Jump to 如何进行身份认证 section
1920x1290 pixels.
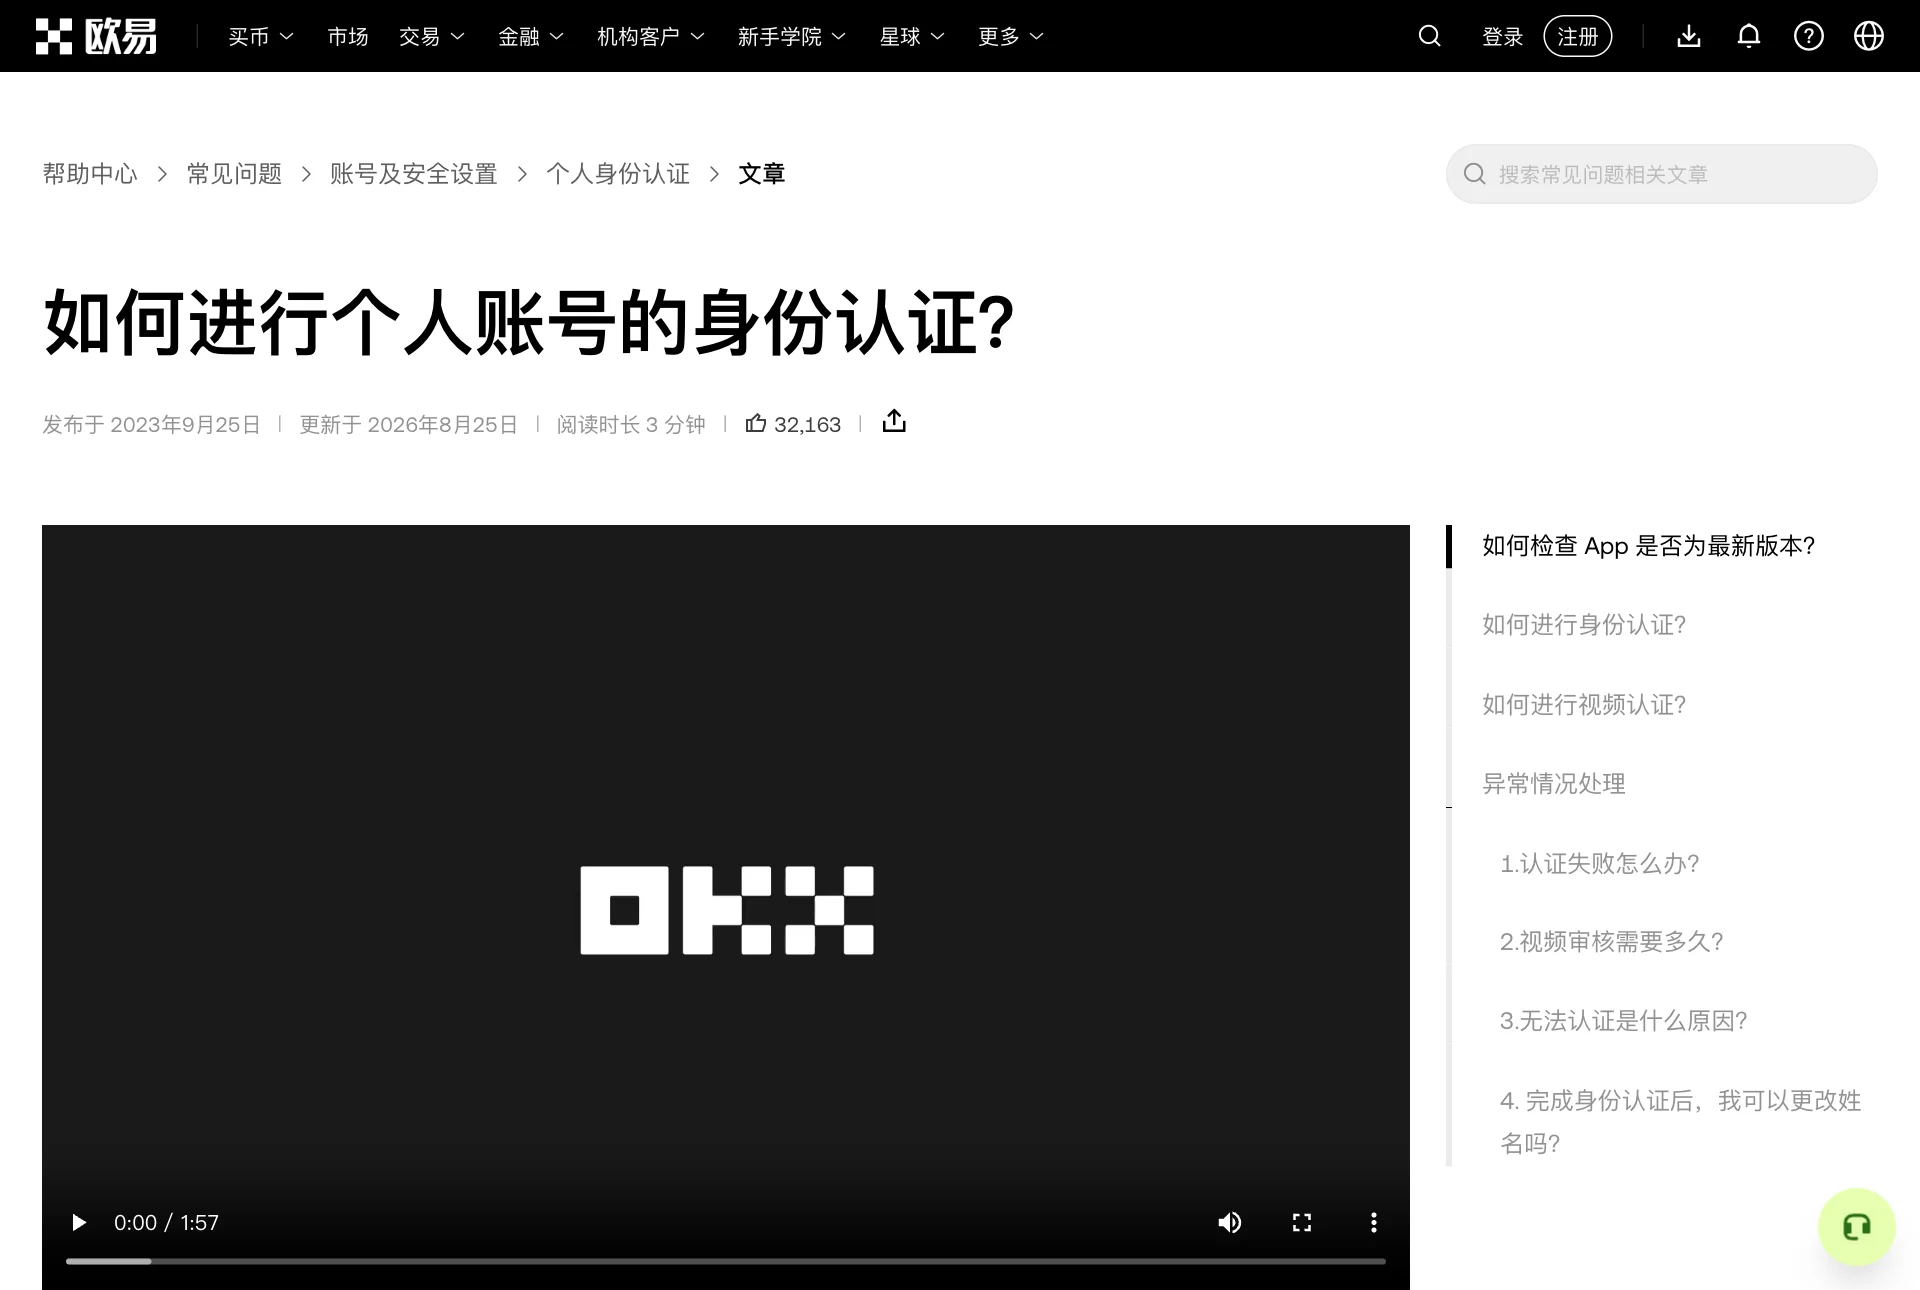pos(1584,625)
